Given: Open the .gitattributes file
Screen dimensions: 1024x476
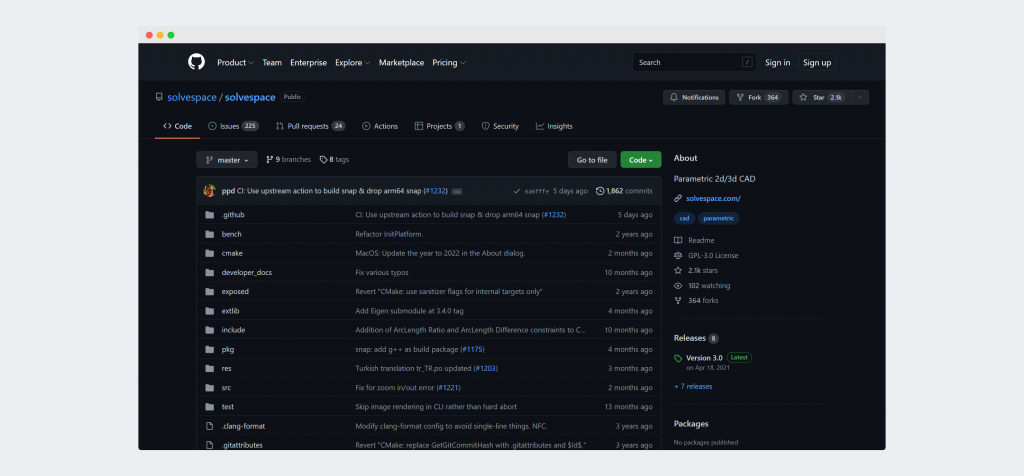Looking at the screenshot, I should point(242,445).
